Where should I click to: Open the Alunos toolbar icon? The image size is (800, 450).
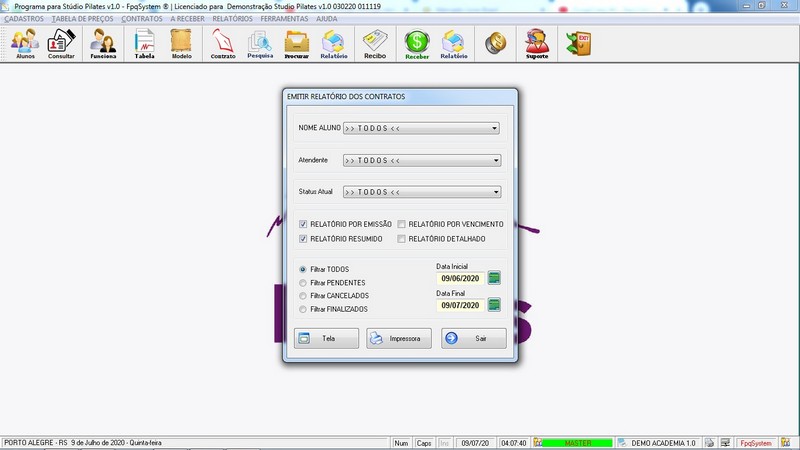(x=26, y=44)
